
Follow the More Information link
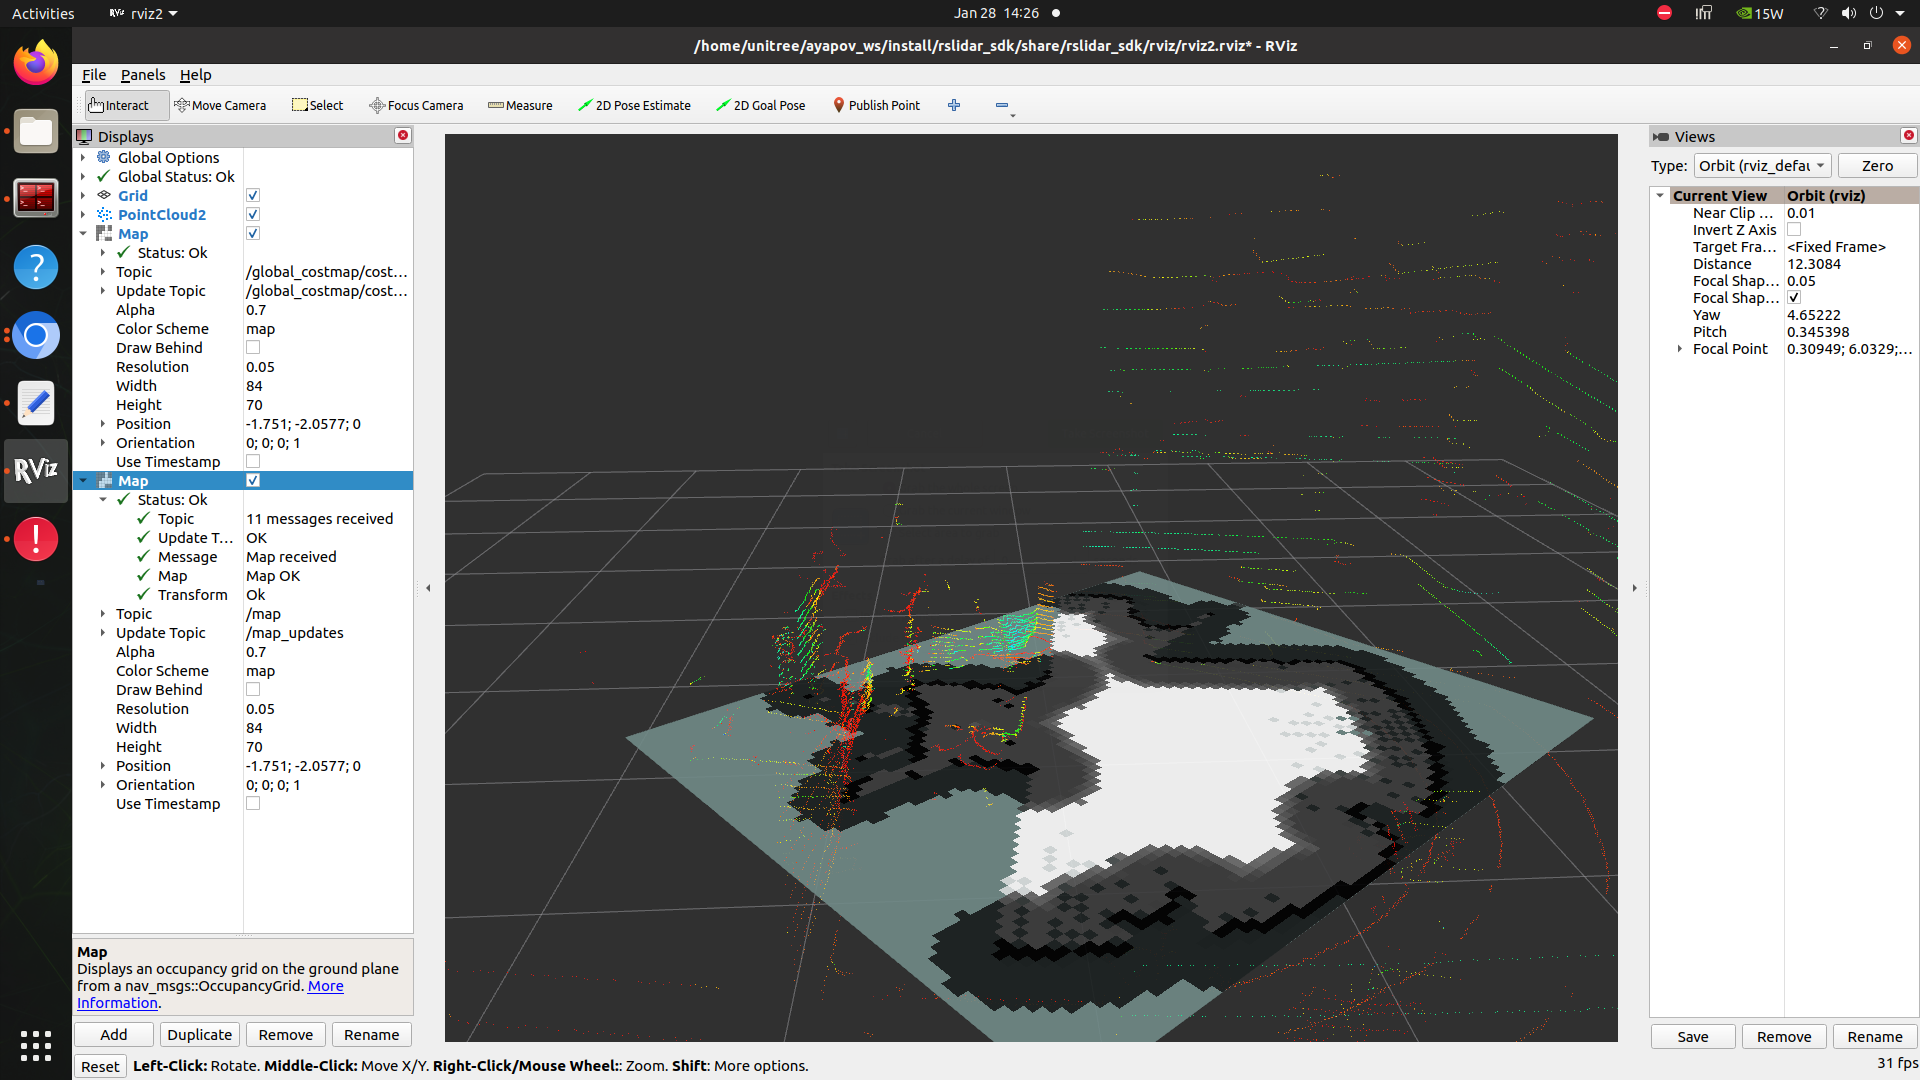tap(325, 986)
